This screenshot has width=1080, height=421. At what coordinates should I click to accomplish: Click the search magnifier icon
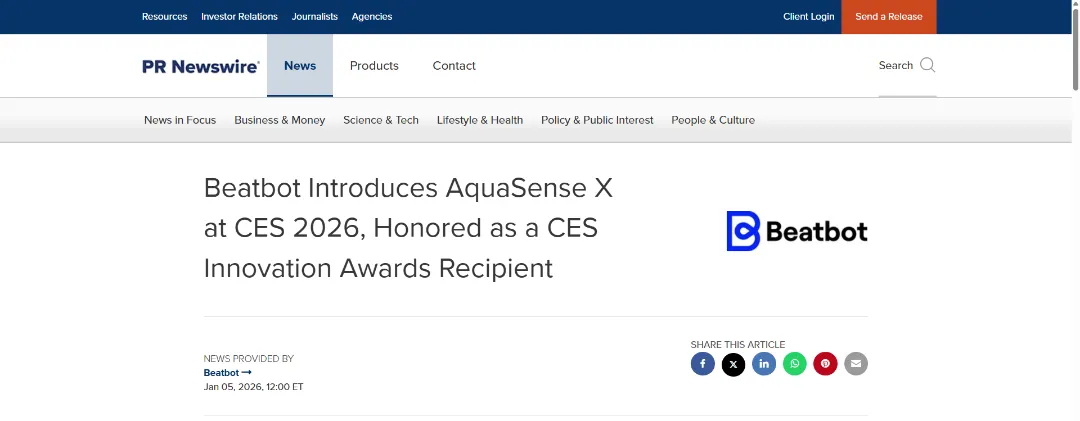(x=927, y=66)
